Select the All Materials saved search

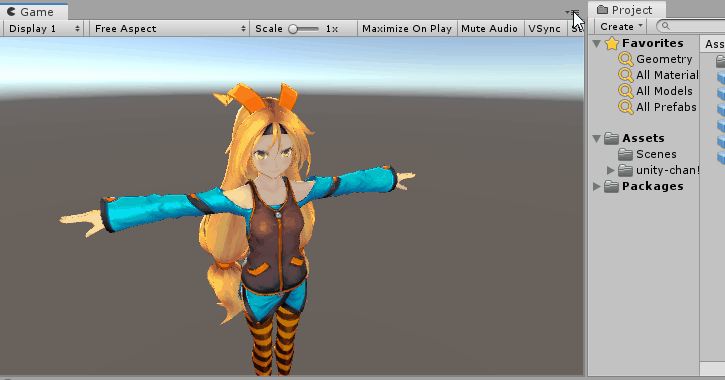coord(667,75)
